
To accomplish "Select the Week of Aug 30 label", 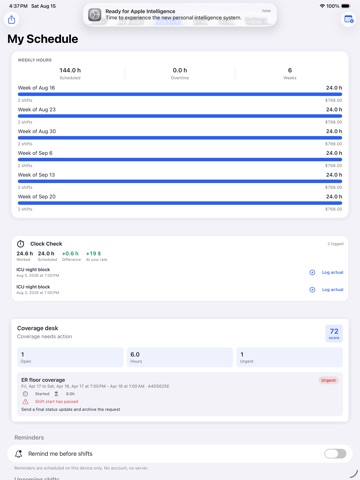I will point(37,131).
